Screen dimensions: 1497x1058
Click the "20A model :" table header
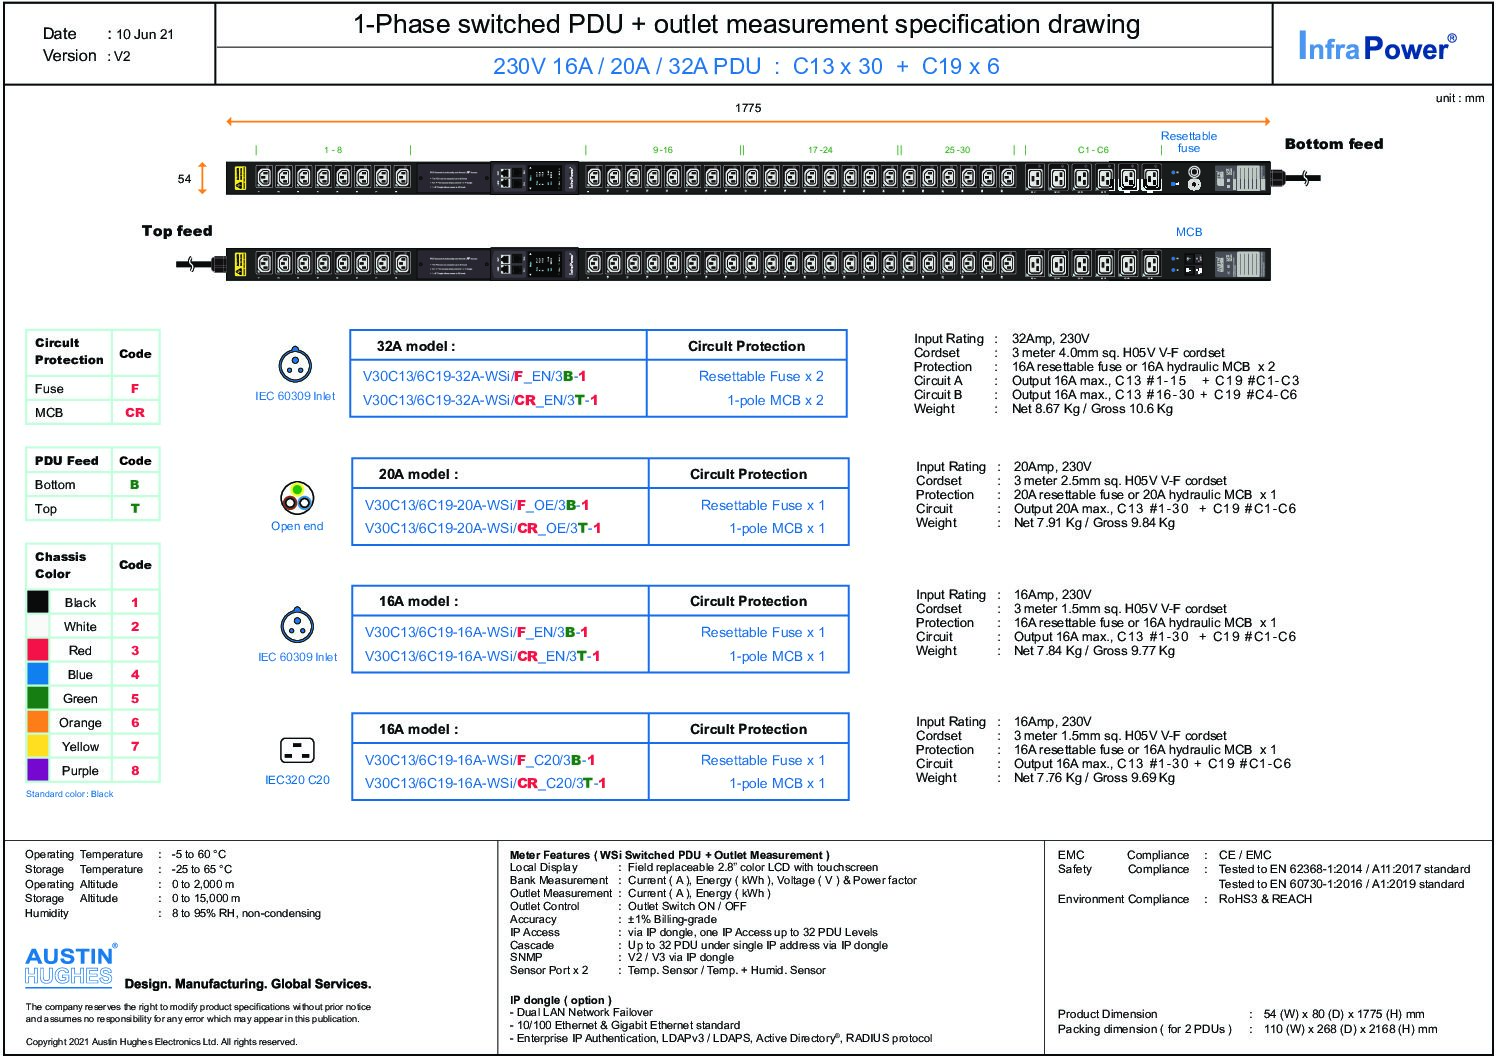[418, 474]
